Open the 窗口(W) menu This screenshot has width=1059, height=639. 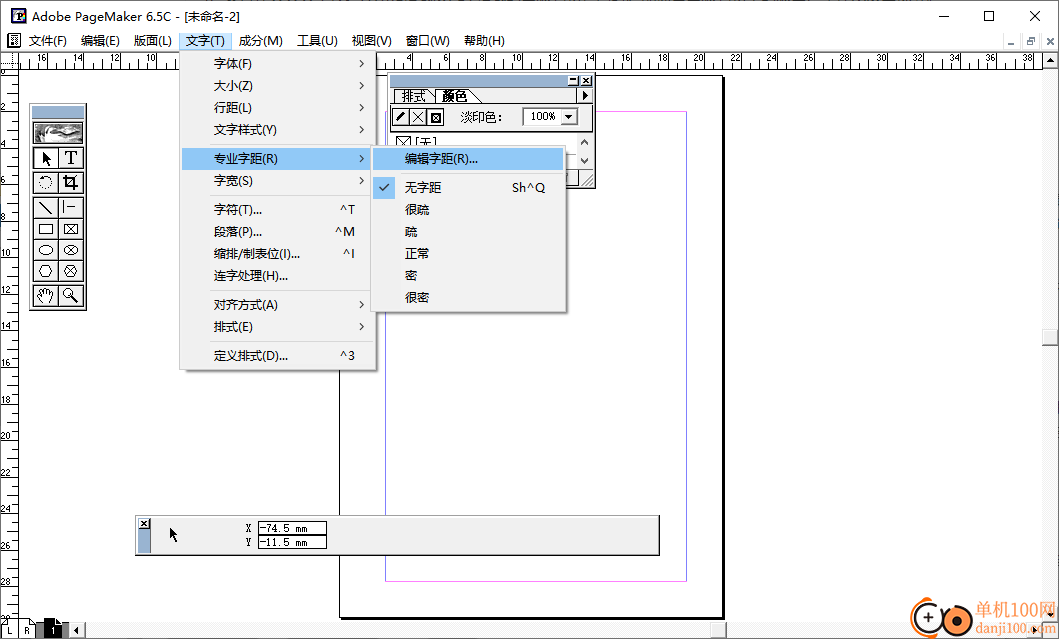tap(428, 41)
